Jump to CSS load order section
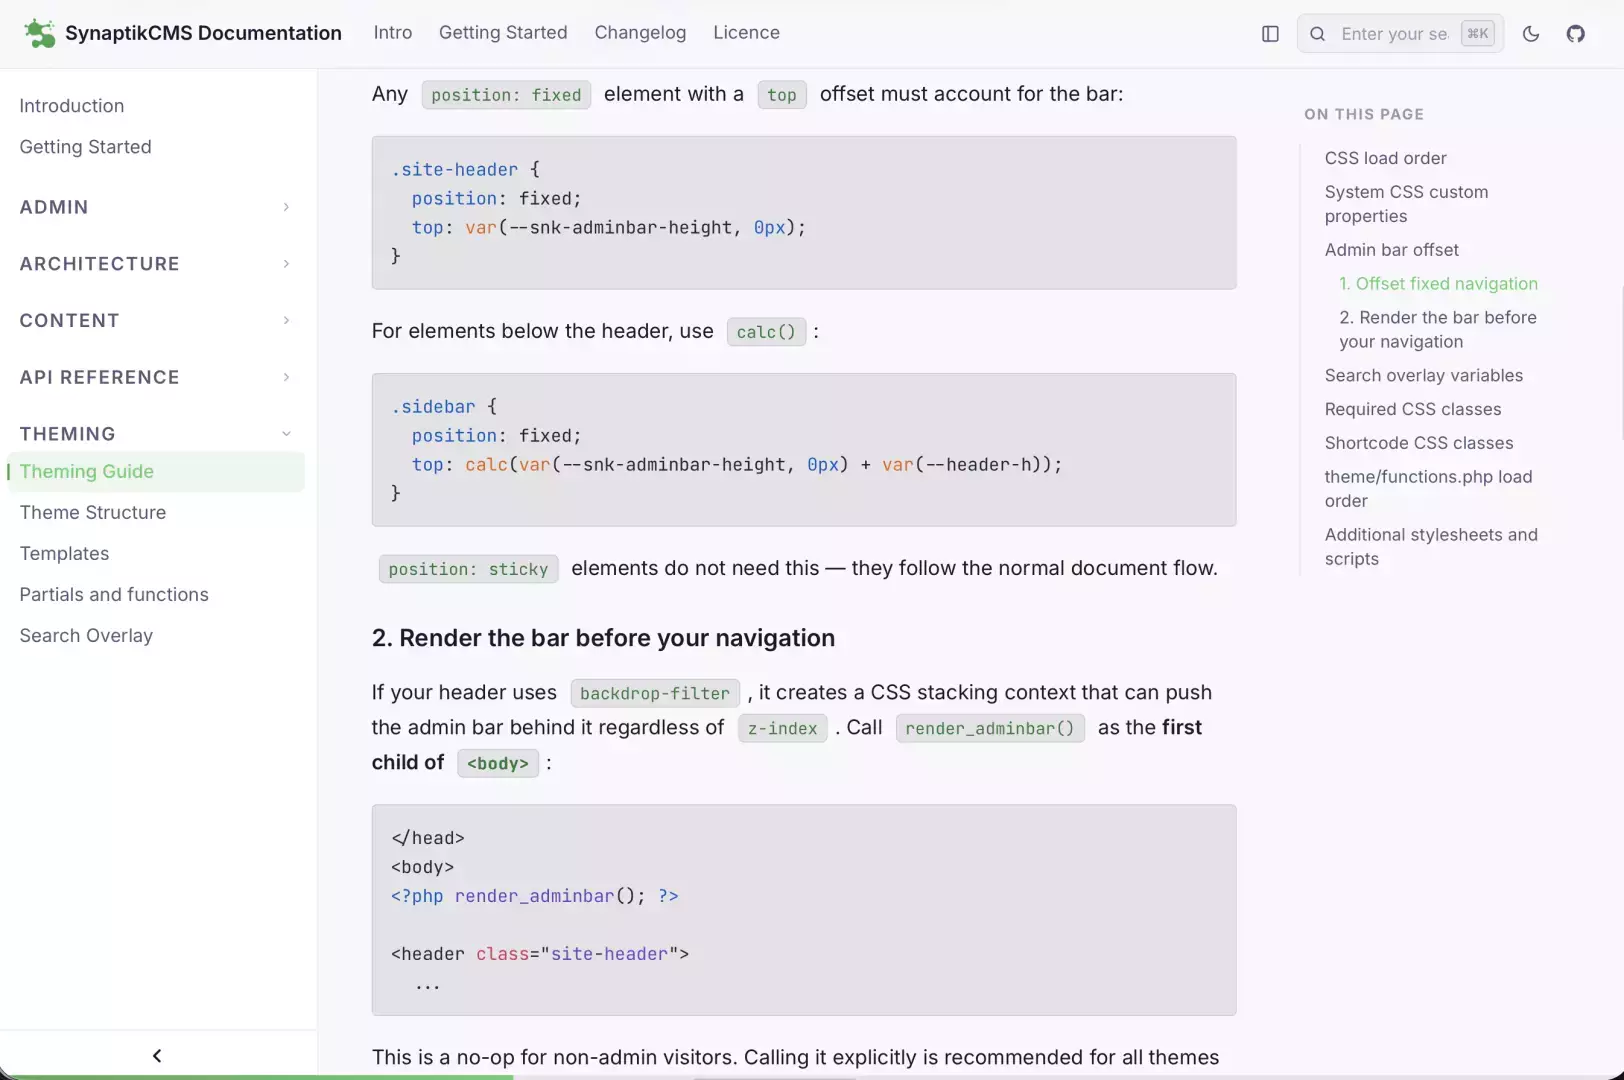The image size is (1624, 1080). [1385, 158]
